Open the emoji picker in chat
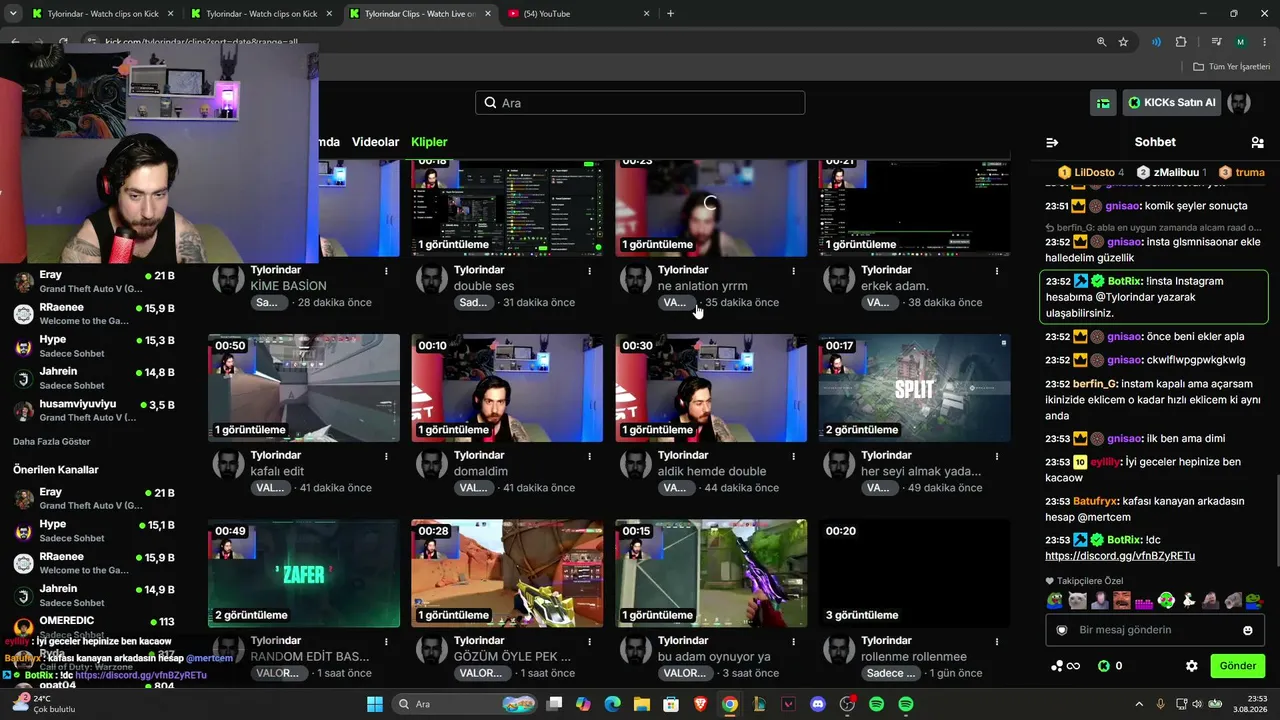The height and width of the screenshot is (720, 1280). (1248, 630)
